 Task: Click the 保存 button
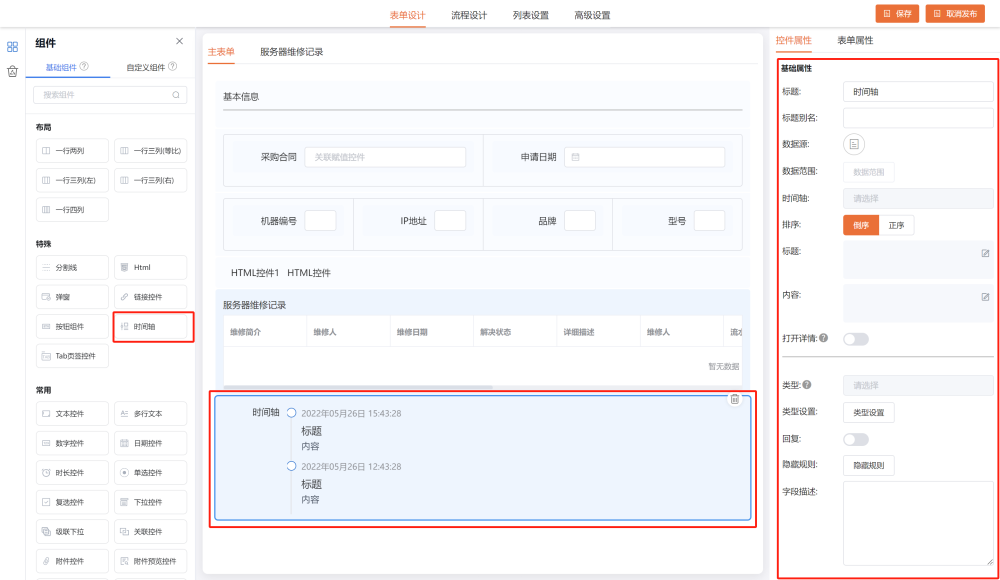(x=897, y=14)
